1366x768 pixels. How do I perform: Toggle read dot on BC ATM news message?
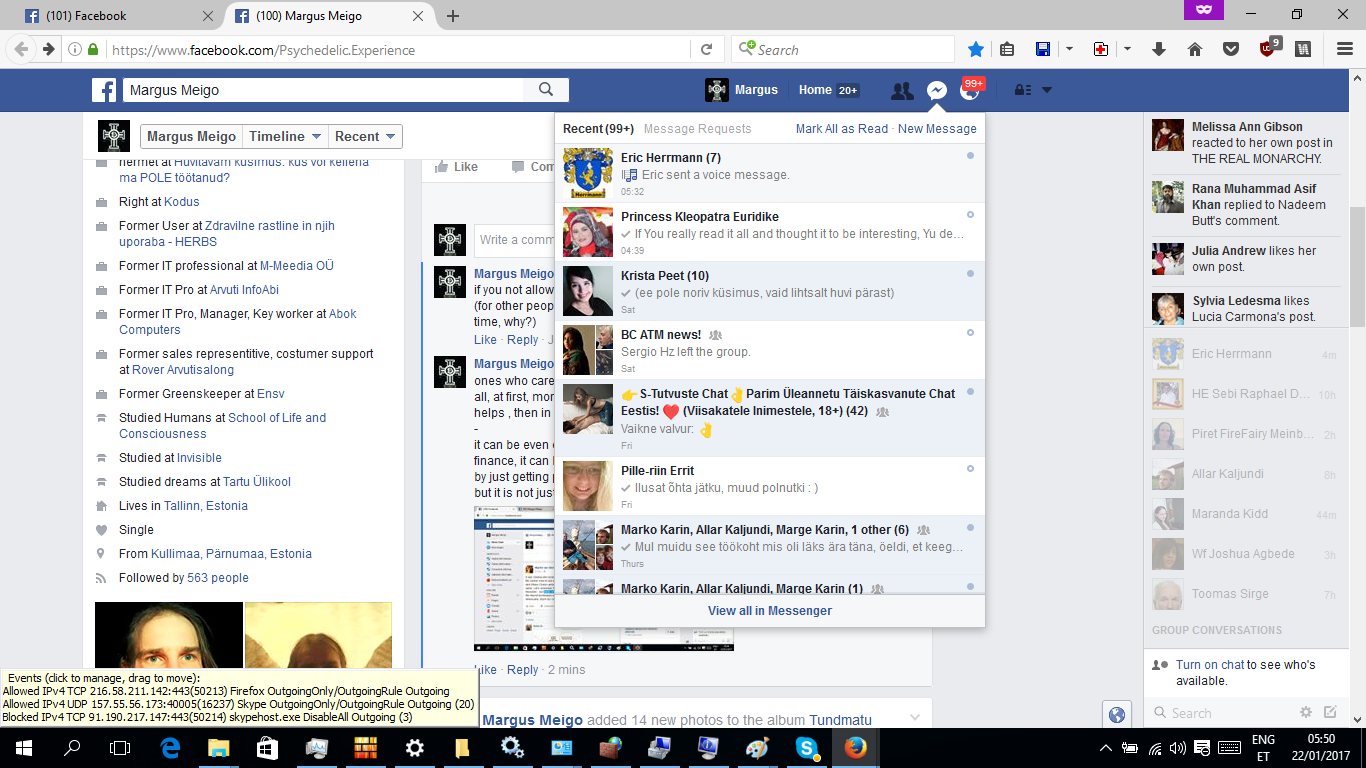(x=970, y=333)
